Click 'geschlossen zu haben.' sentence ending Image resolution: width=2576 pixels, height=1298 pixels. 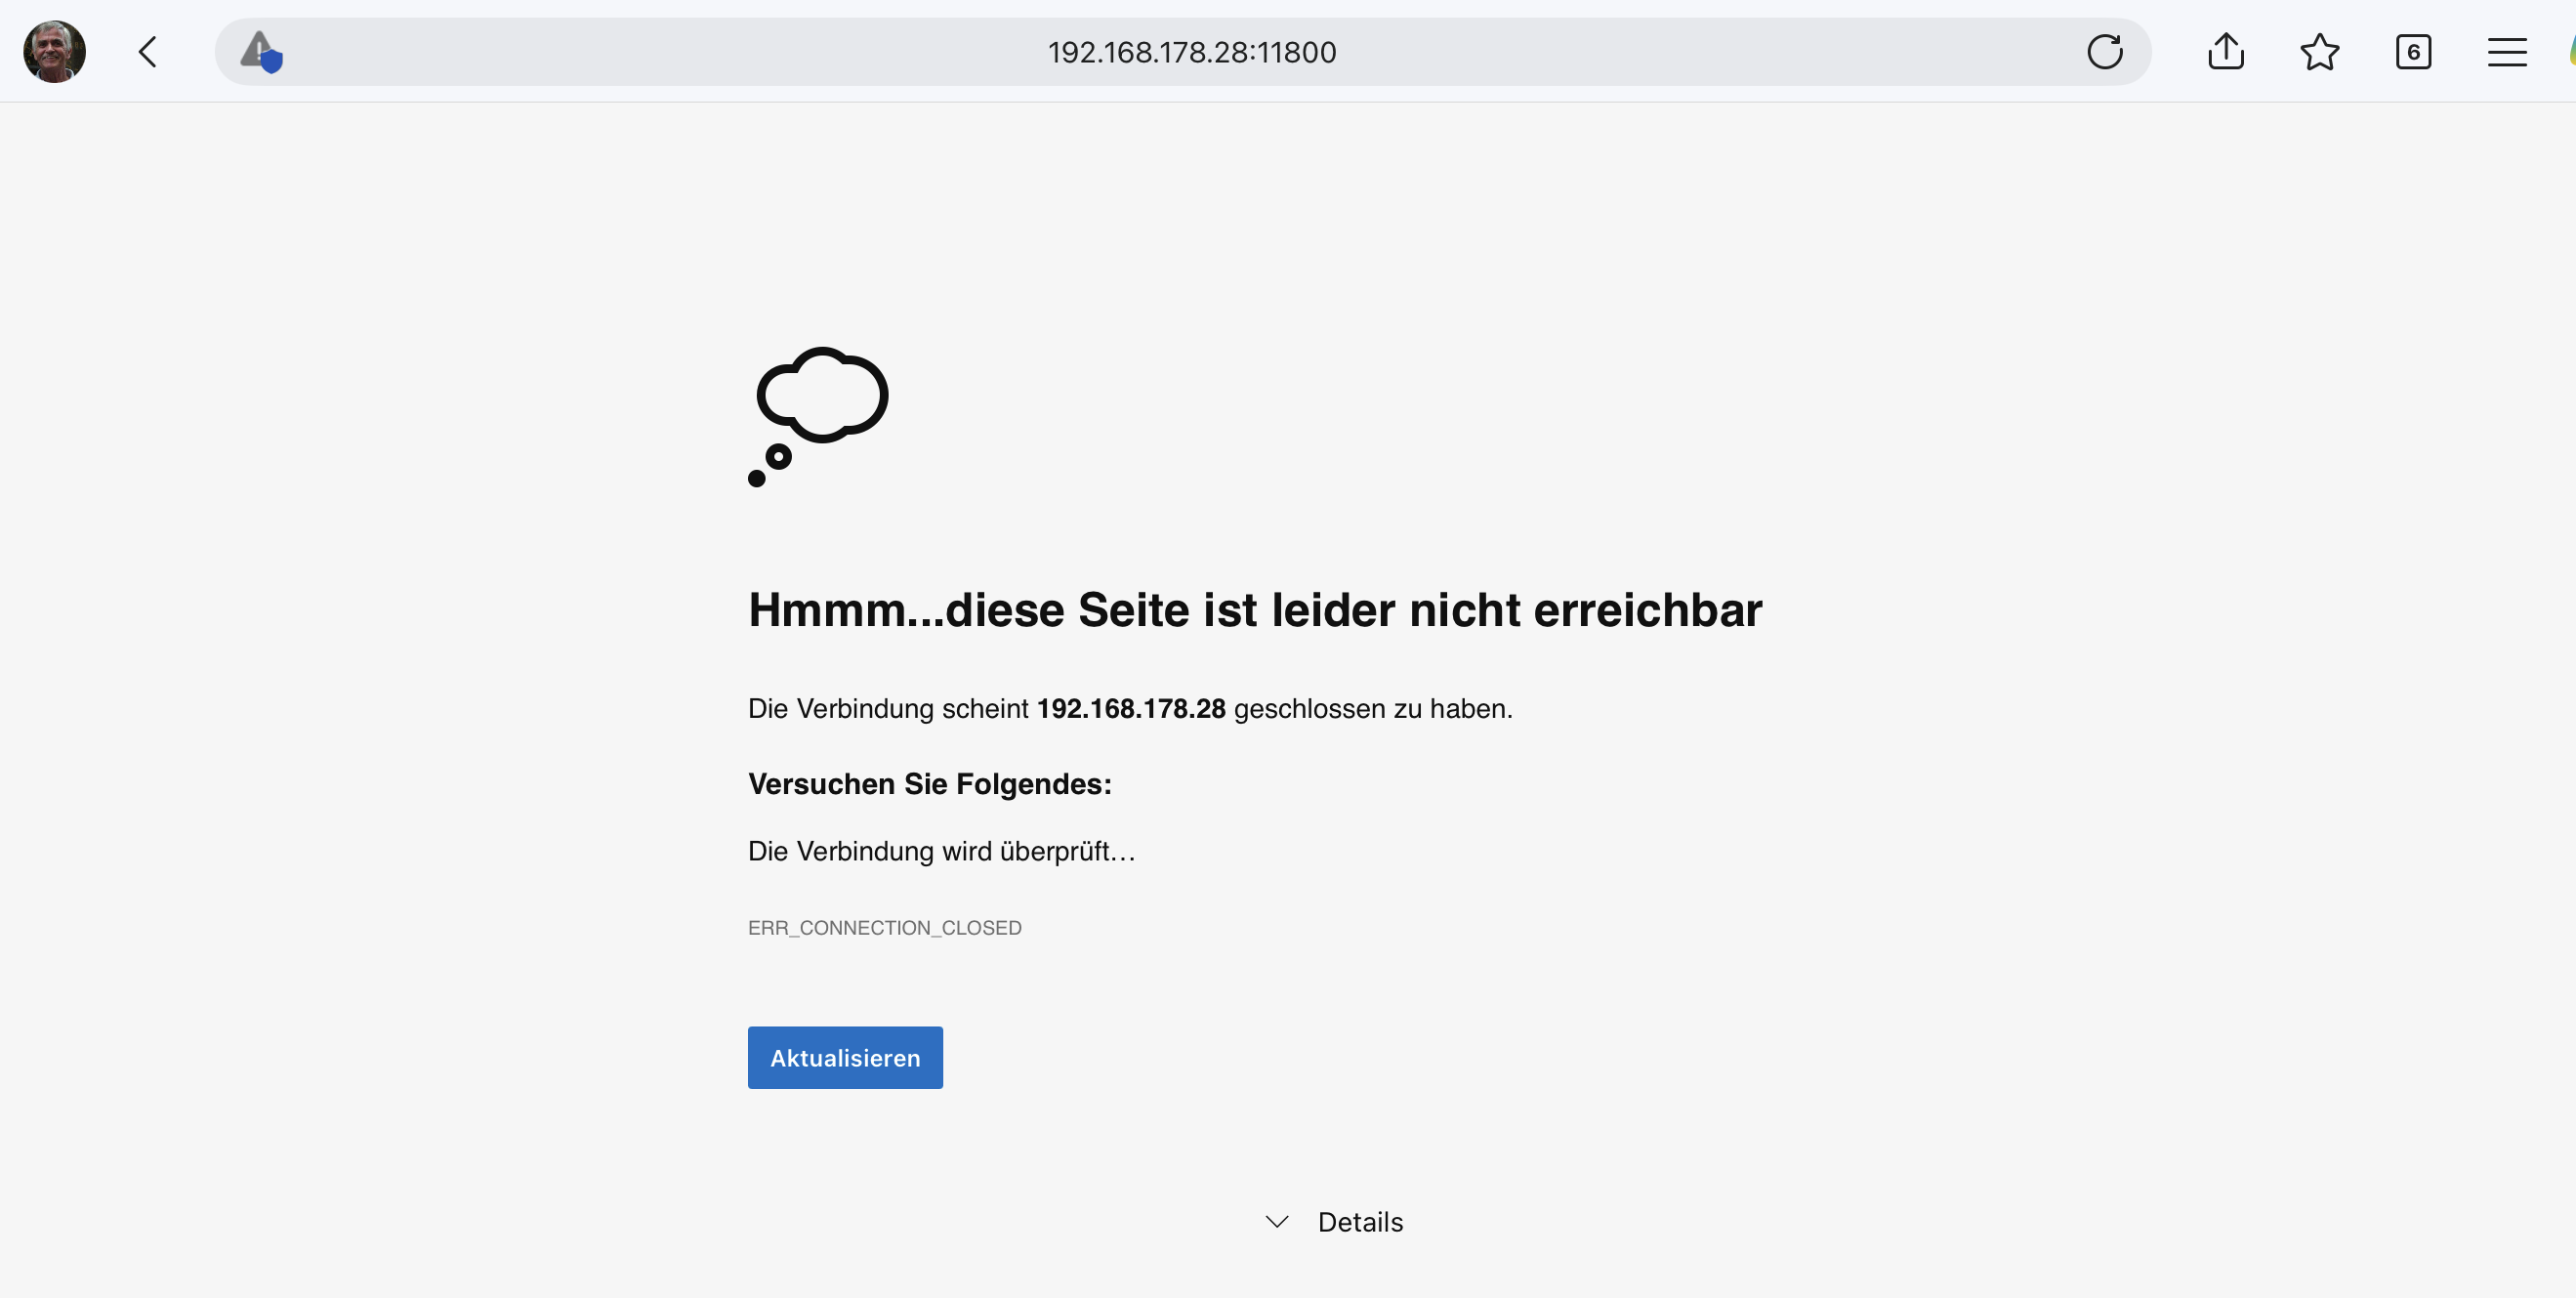point(1372,709)
